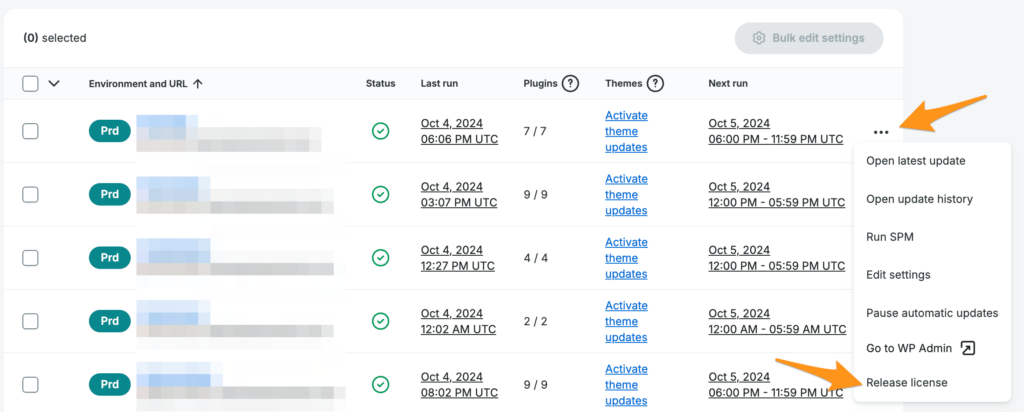
Task: Open the Oct 4, 2024 03:07 PM UTC last run link
Action: pos(459,195)
